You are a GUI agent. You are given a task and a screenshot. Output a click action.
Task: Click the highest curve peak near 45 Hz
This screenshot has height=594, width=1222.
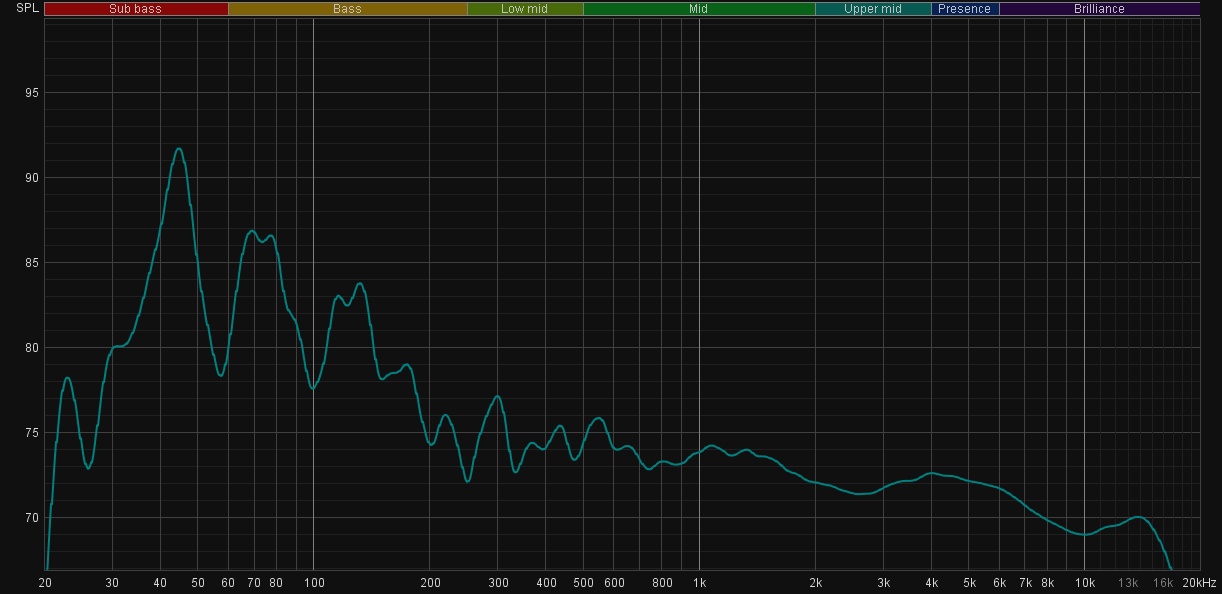(178, 149)
